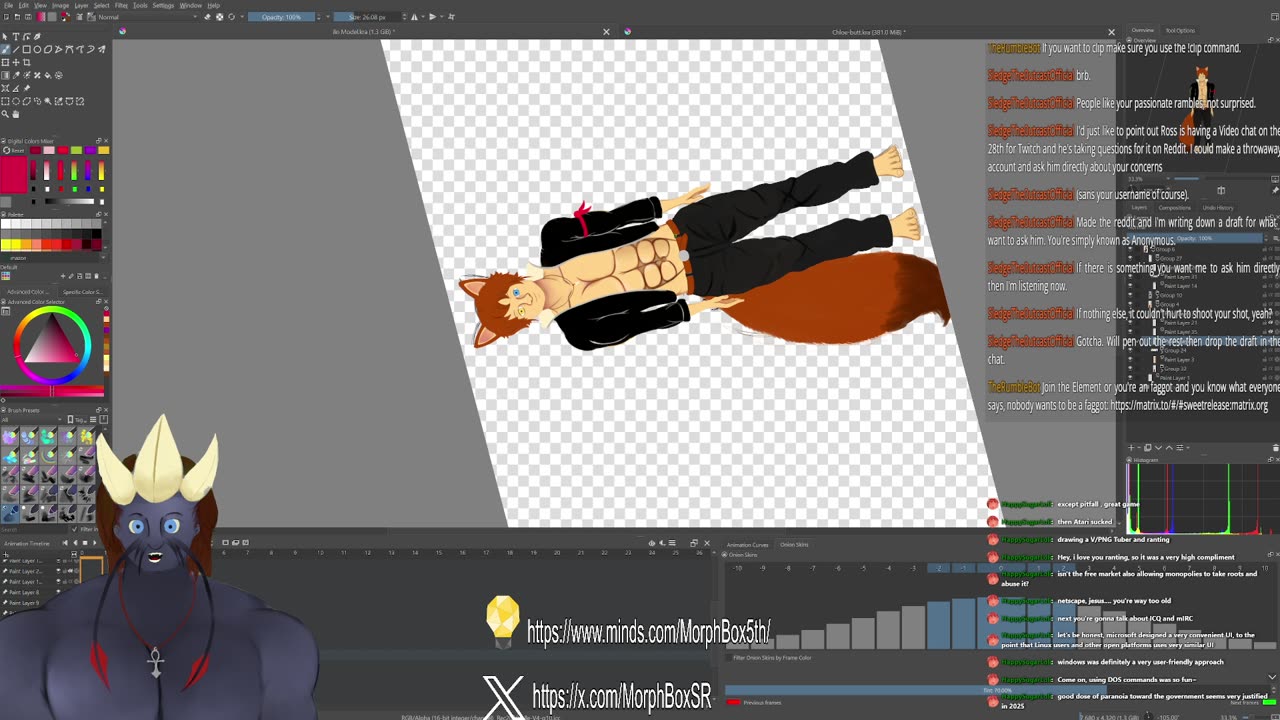Toggle Horizontal Mirror tool
The width and height of the screenshot is (1280, 720).
414,17
